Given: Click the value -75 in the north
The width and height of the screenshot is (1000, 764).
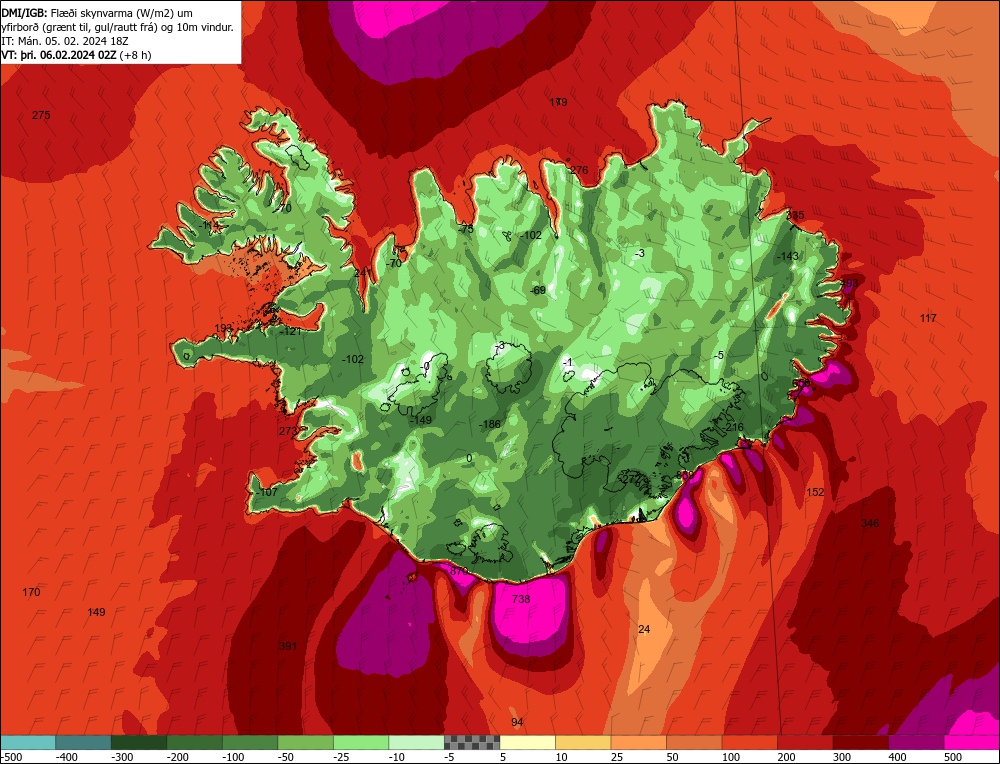Looking at the screenshot, I should click(466, 229).
